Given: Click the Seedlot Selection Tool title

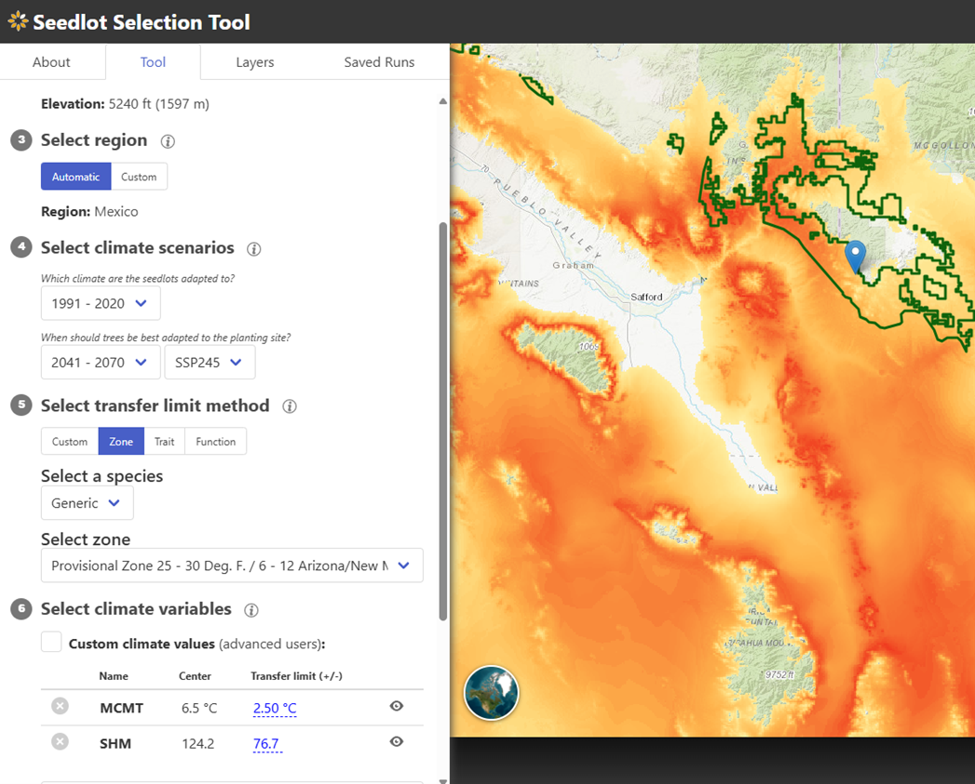Looking at the screenshot, I should [x=141, y=22].
